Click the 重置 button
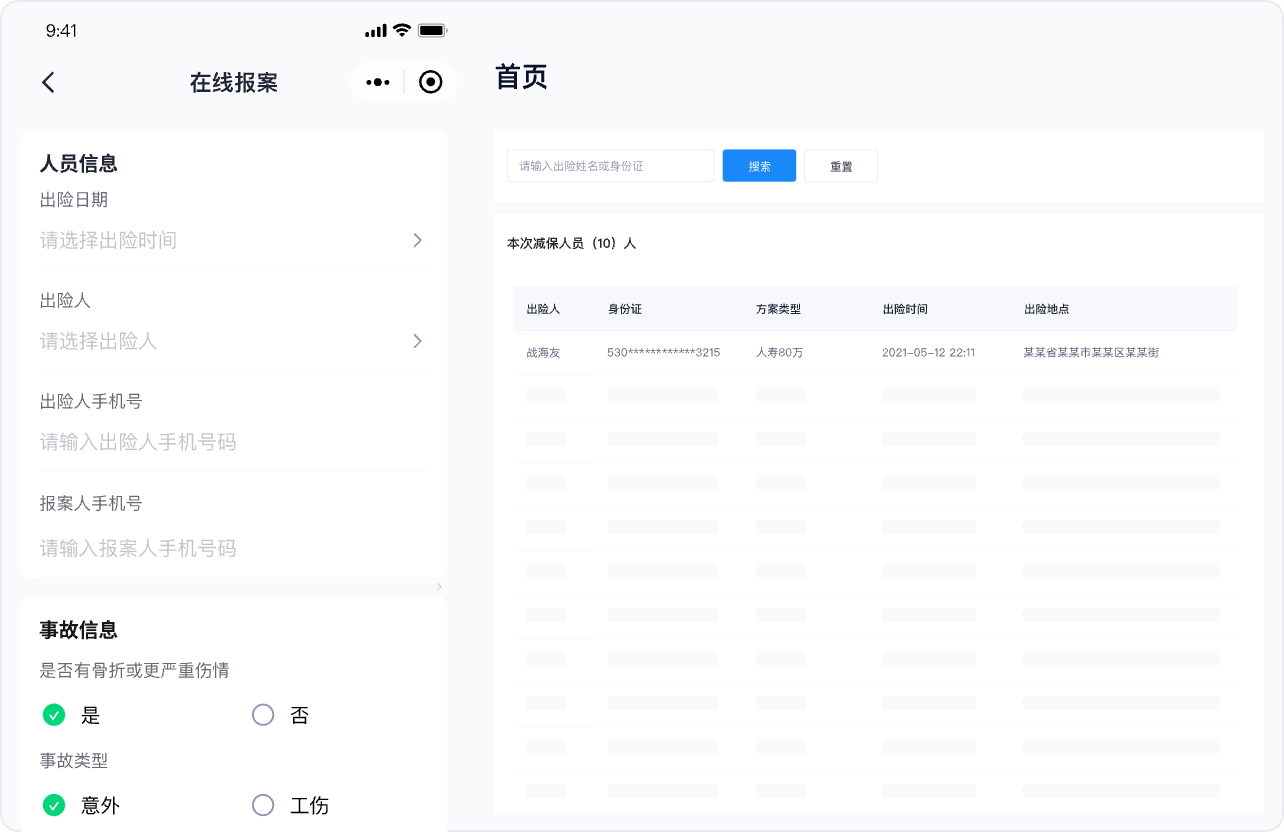The image size is (1284, 832). coord(841,166)
